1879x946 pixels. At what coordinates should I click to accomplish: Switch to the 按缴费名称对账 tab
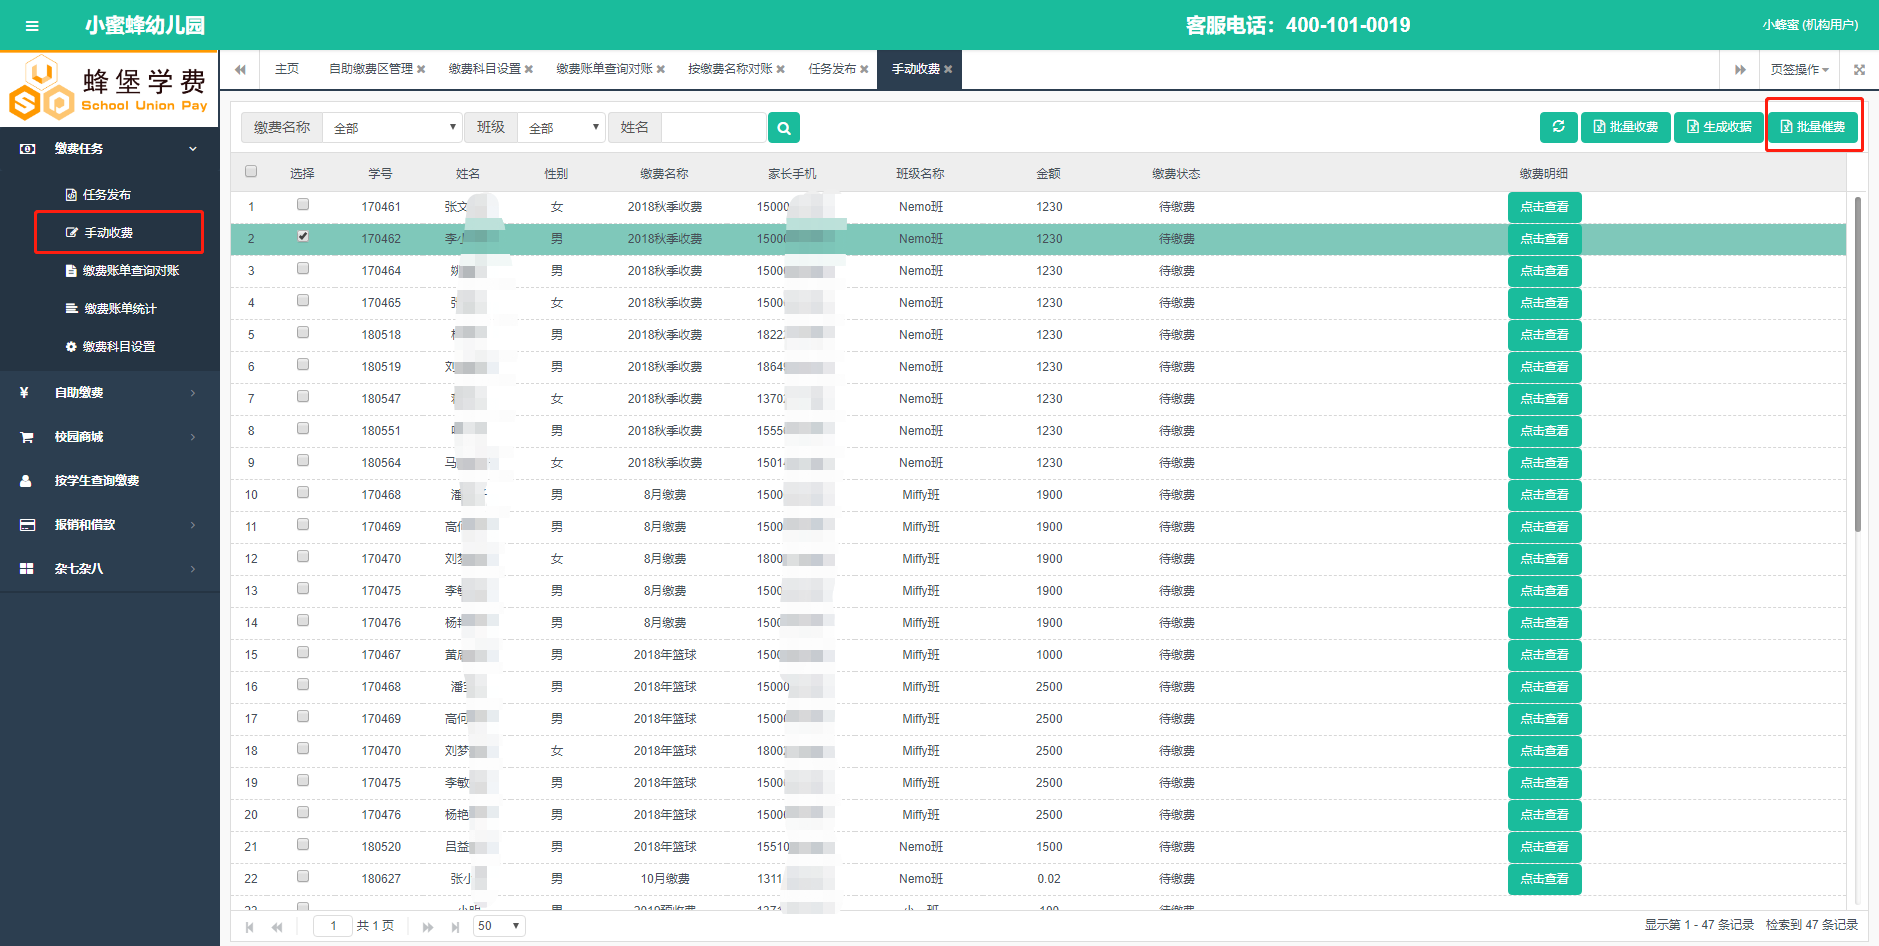(x=730, y=69)
